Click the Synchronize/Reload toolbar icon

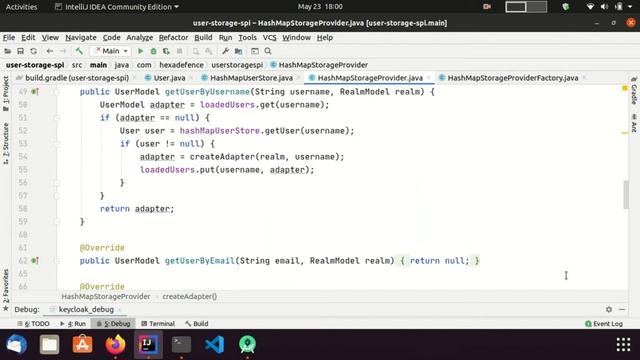pyautogui.click(x=33, y=51)
